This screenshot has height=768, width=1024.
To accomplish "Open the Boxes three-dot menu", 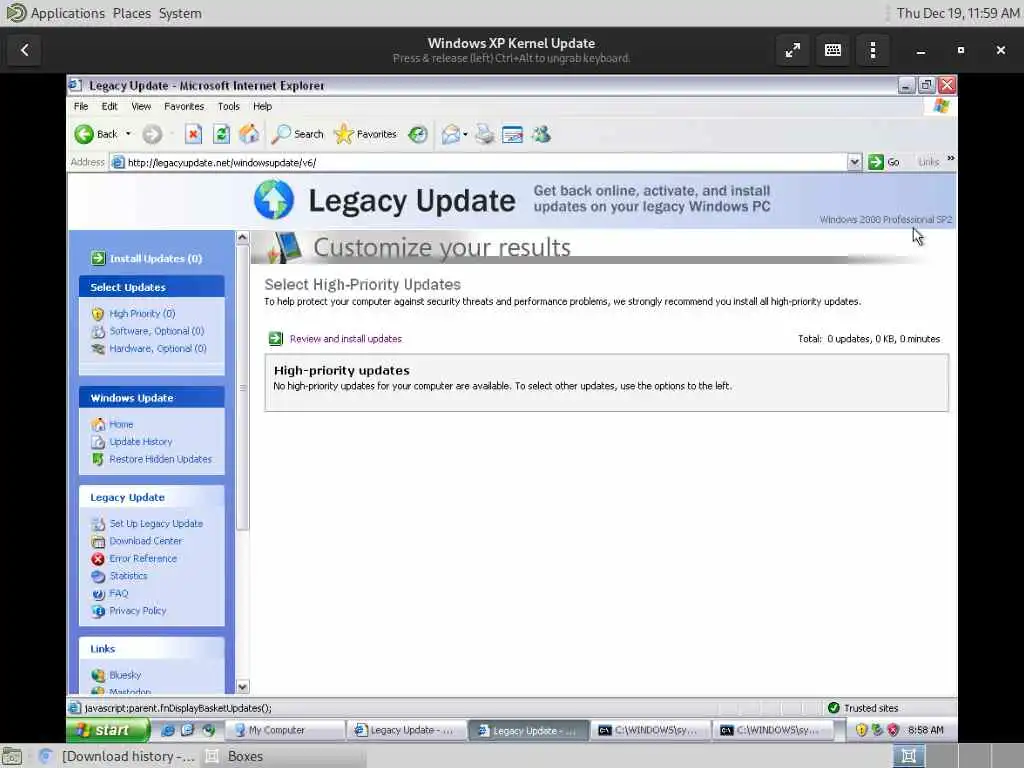I will (873, 50).
